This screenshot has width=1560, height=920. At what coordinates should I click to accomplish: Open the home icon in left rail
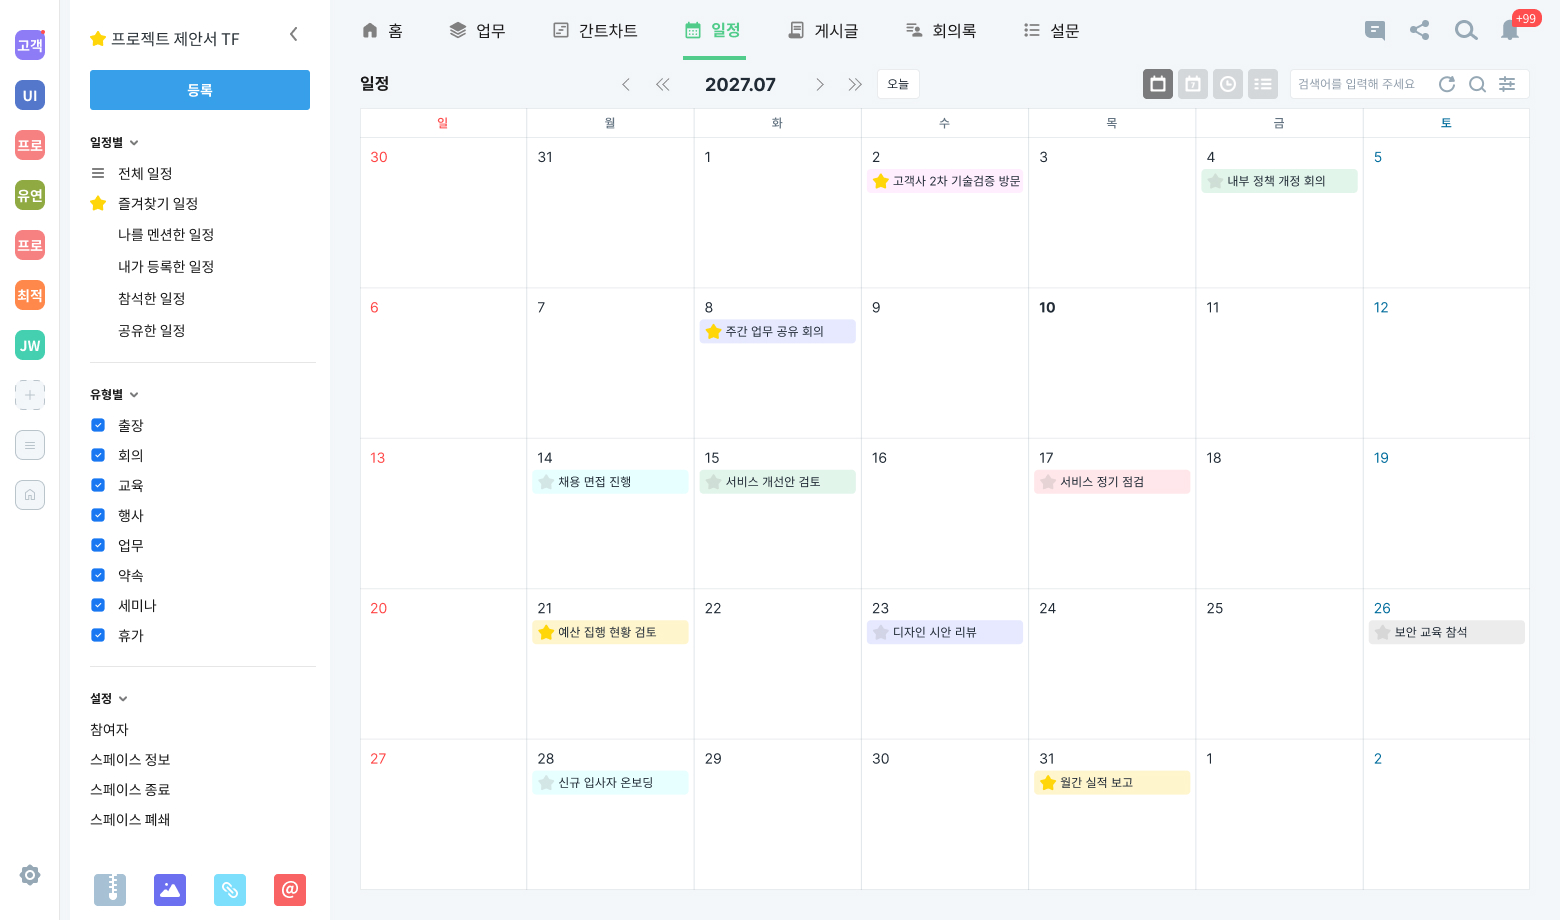pyautogui.click(x=30, y=495)
